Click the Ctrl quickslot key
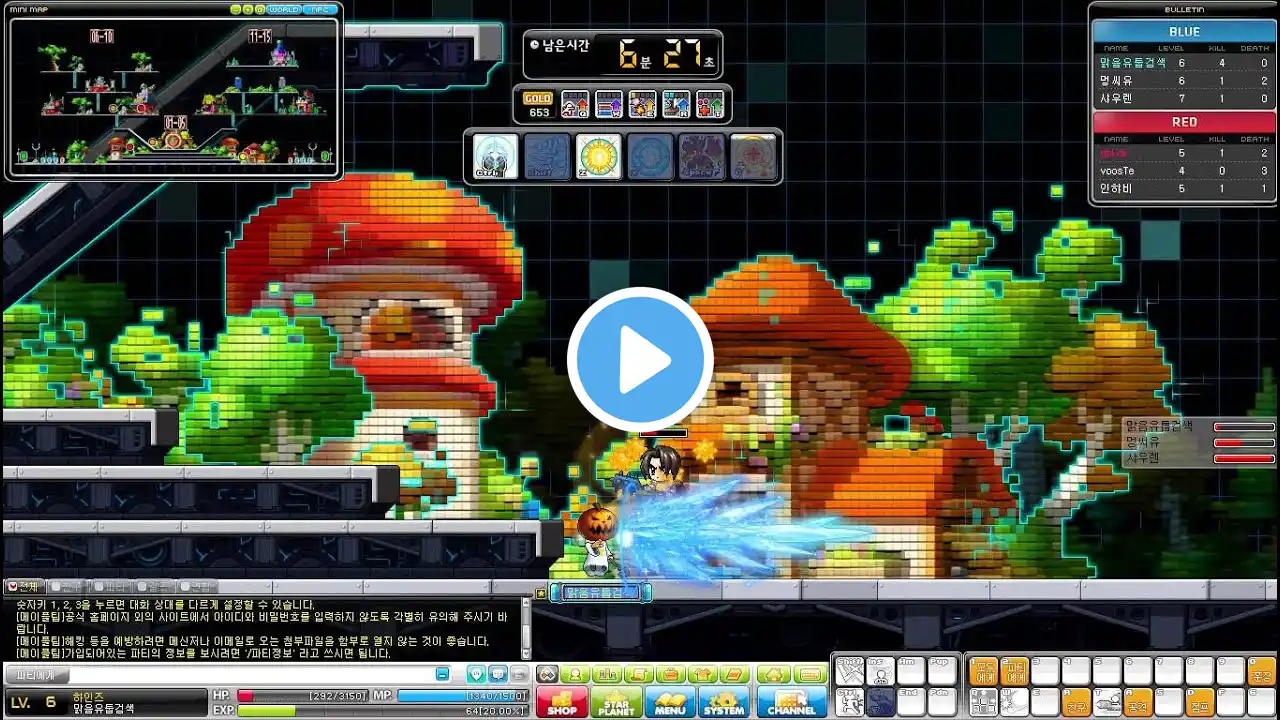 849,702
